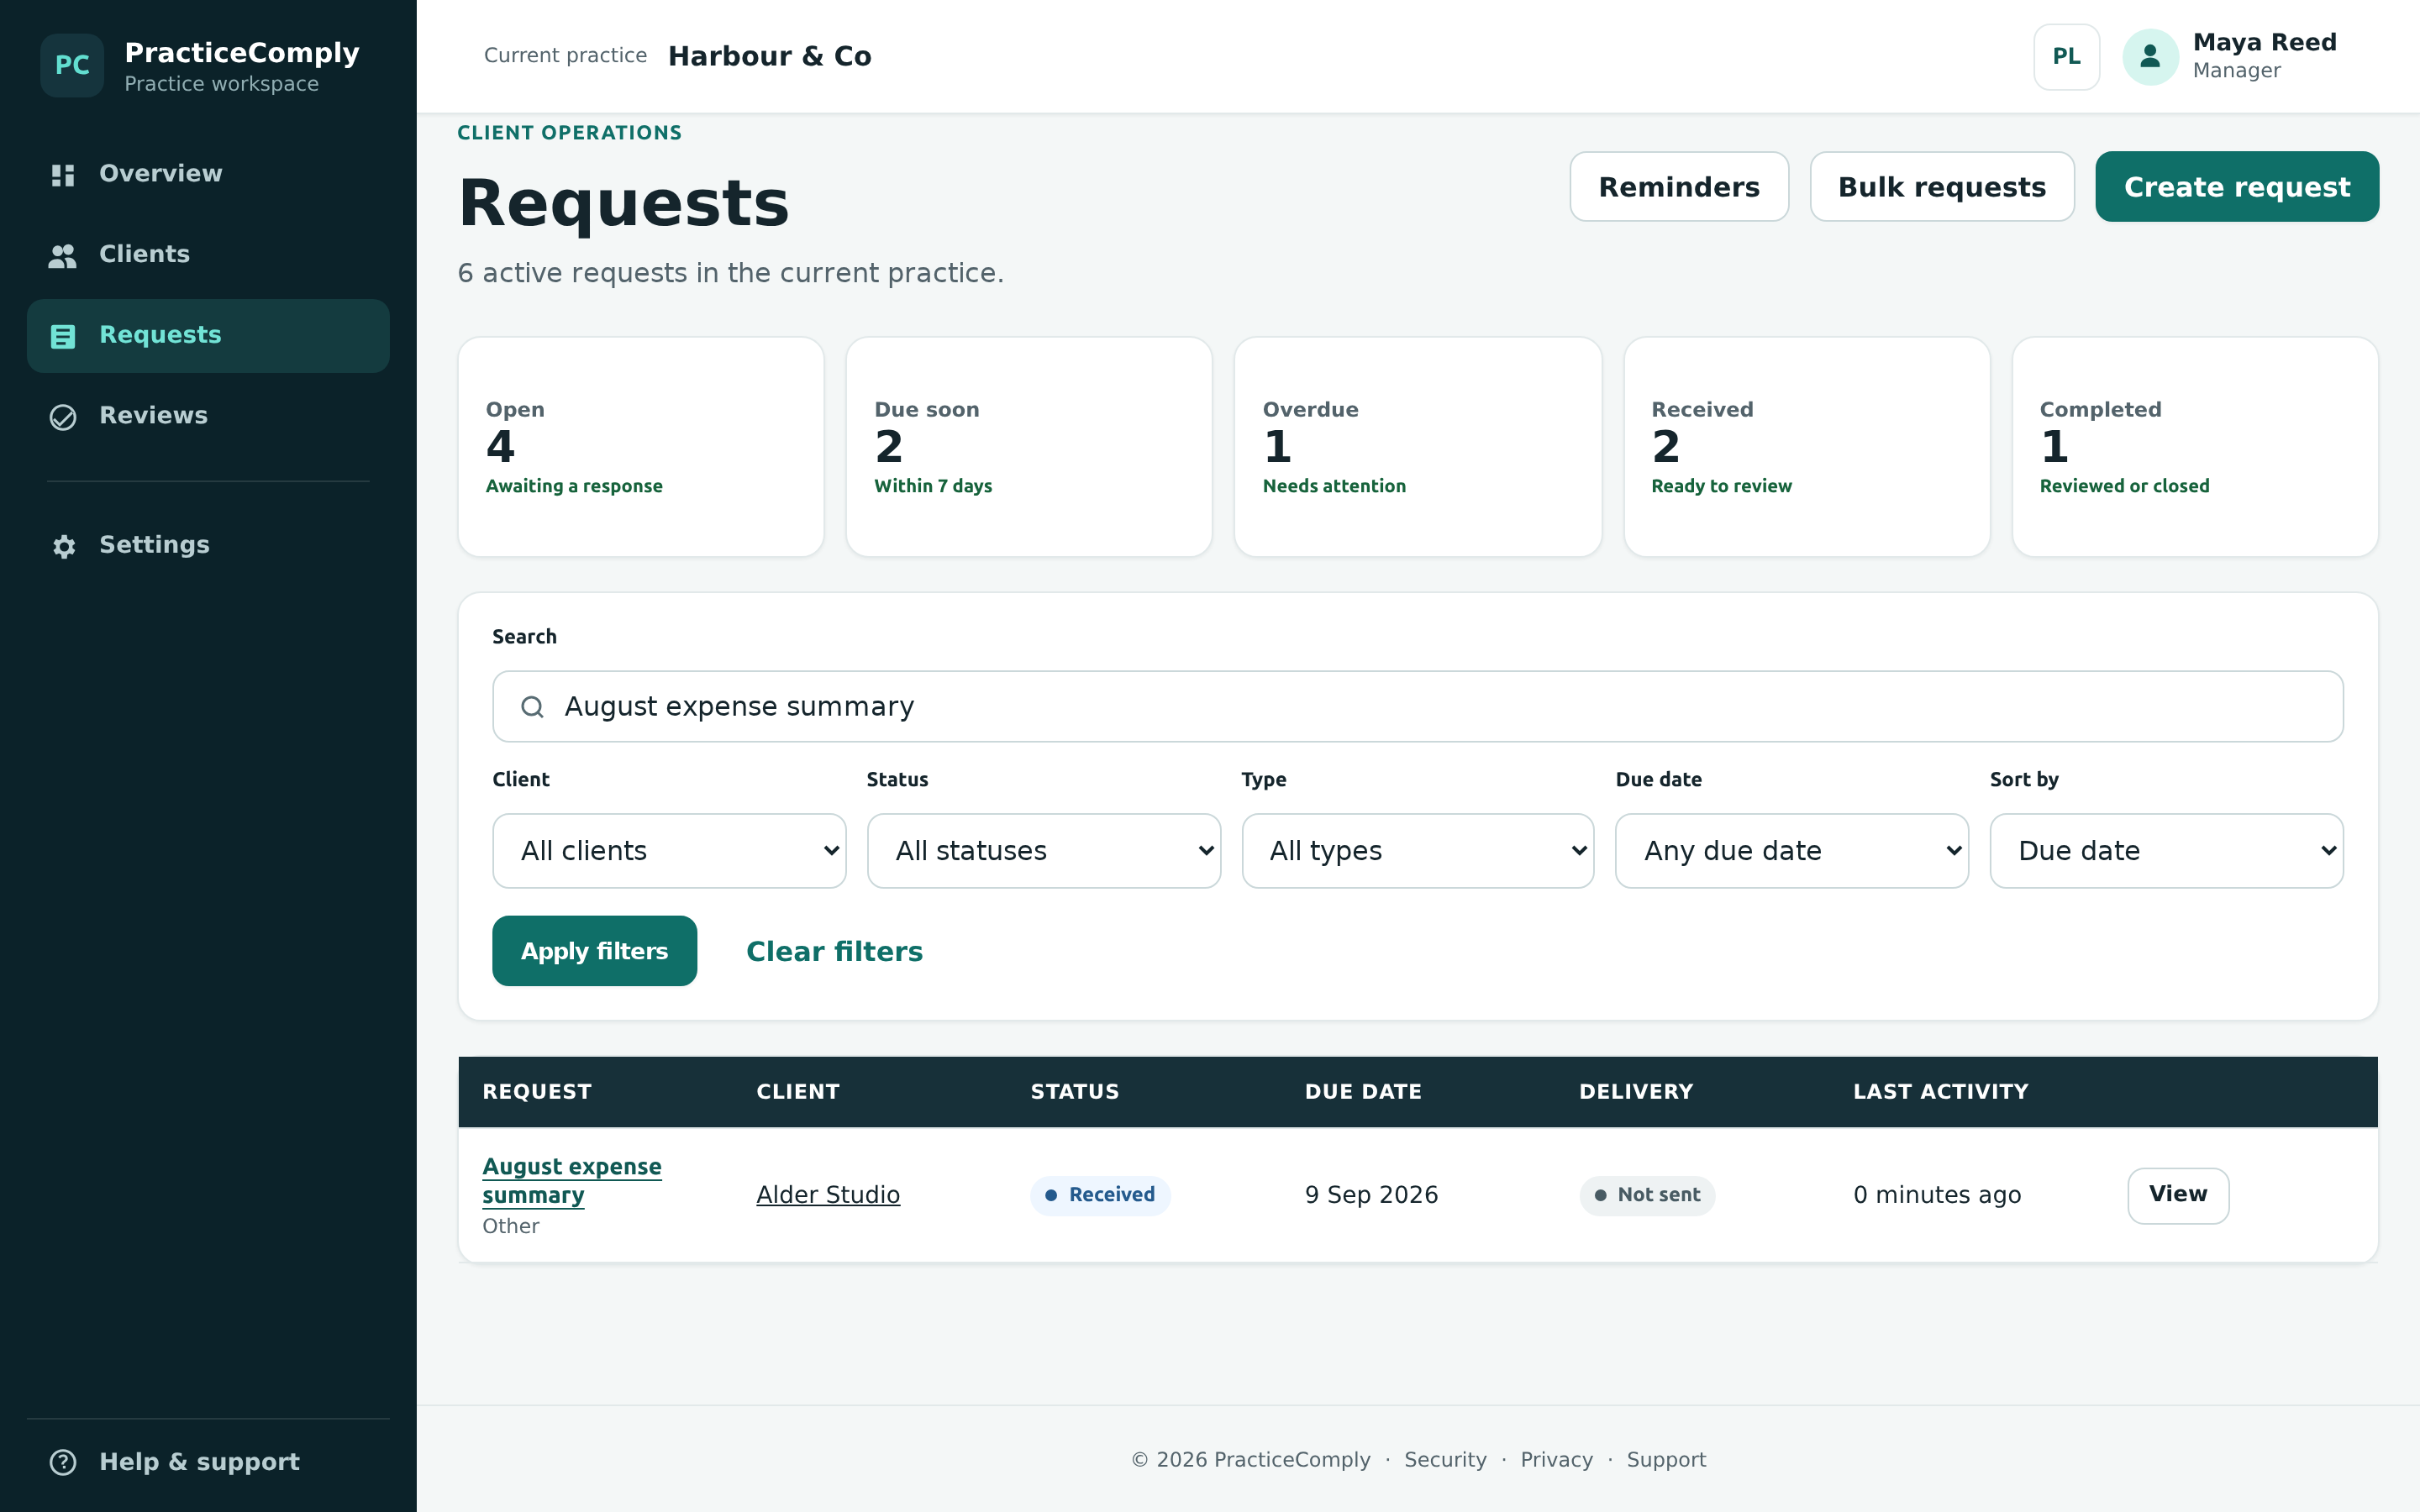Viewport: 2420px width, 1512px height.
Task: Click the Open requests card
Action: [641, 447]
